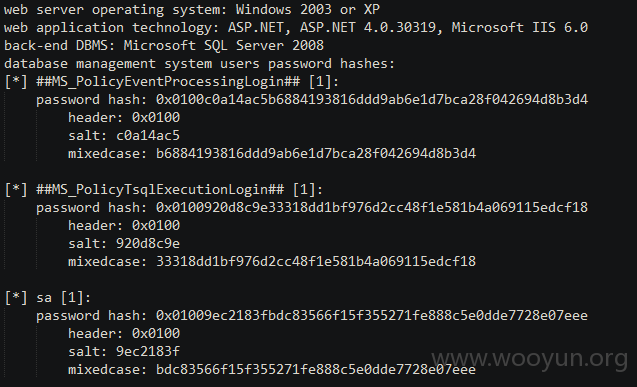
Task: Click the asterisk marker beside sa
Action: point(16,297)
